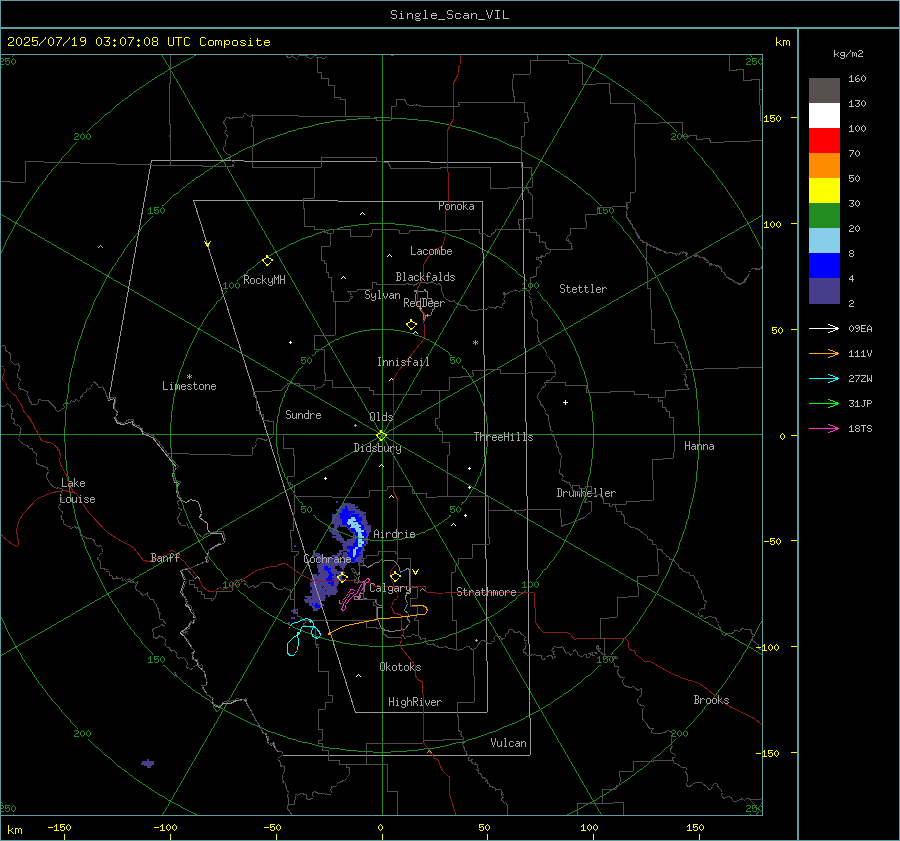The width and height of the screenshot is (900, 841).
Task: Click the Lake Louise label
Action: pyautogui.click(x=77, y=491)
